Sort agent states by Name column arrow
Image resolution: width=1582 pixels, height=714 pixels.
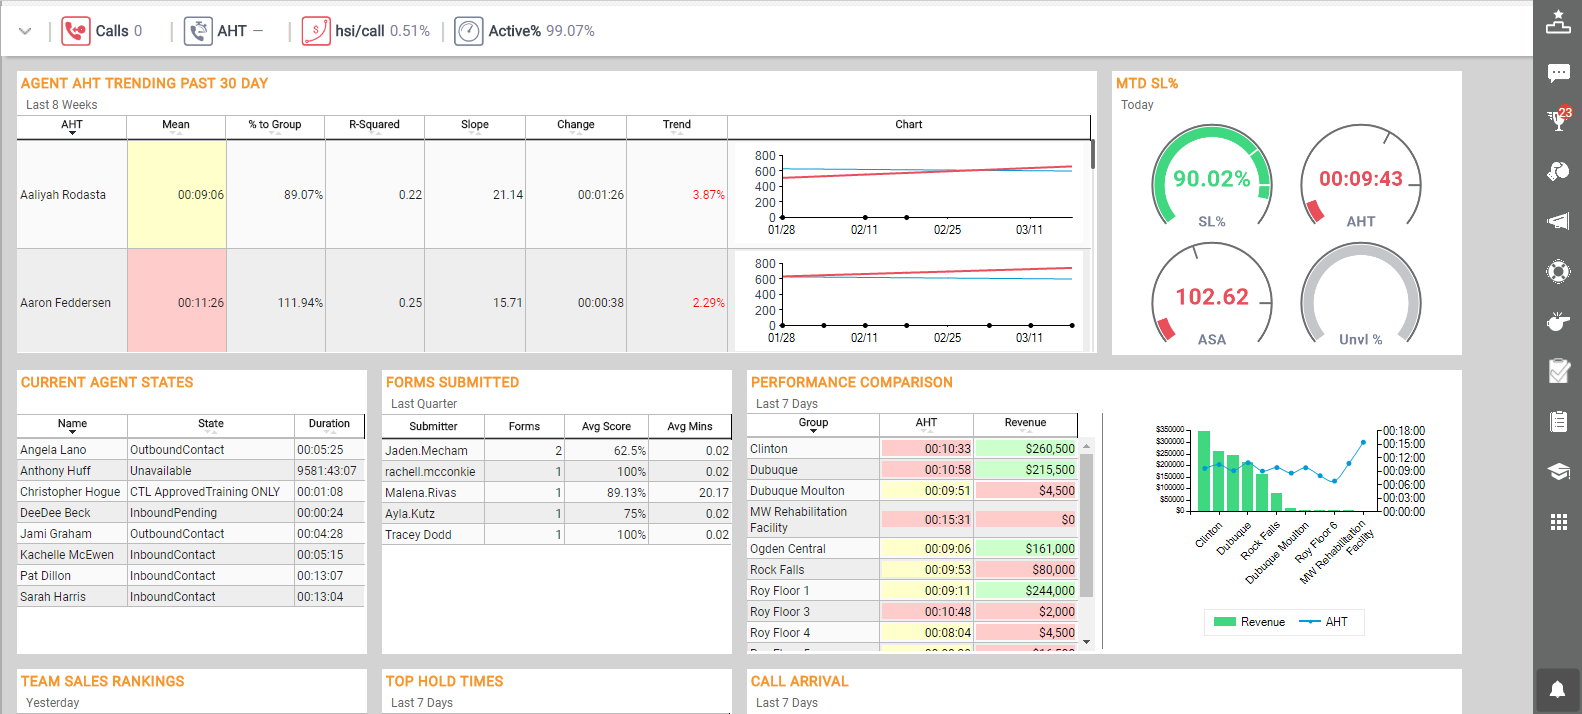(72, 432)
